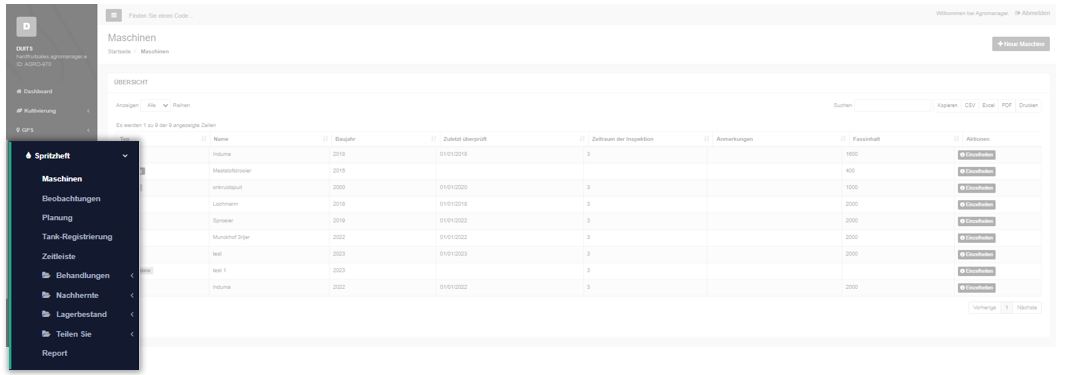Open Tank-Registrierung in the sidebar

point(77,237)
